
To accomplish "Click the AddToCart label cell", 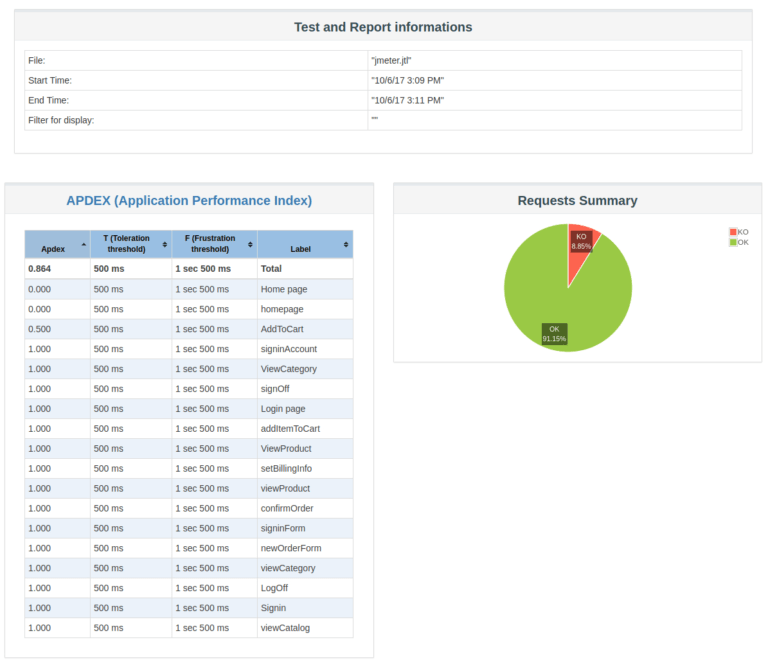I will (x=280, y=329).
